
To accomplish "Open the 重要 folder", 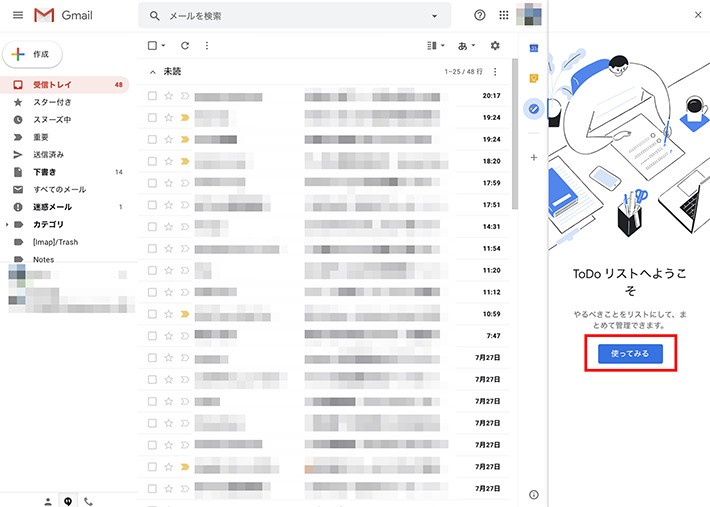I will pos(65,137).
